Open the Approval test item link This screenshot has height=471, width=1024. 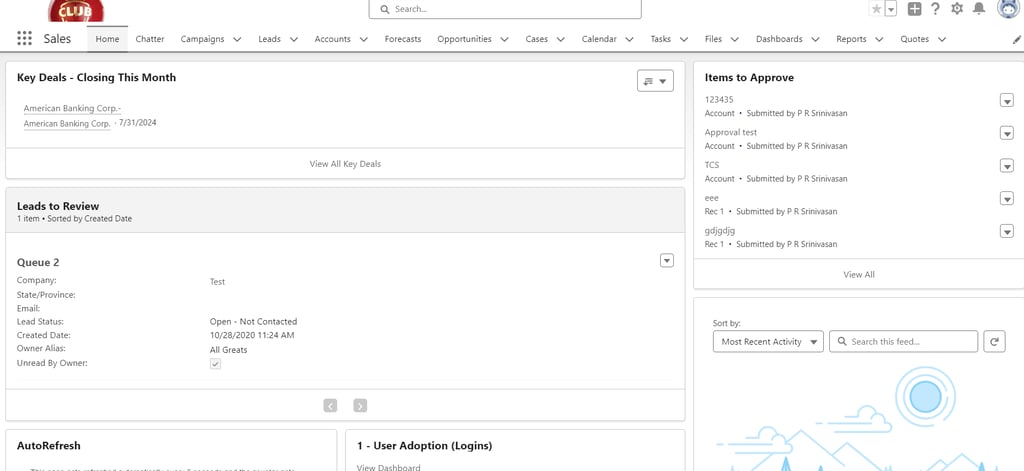click(x=730, y=132)
